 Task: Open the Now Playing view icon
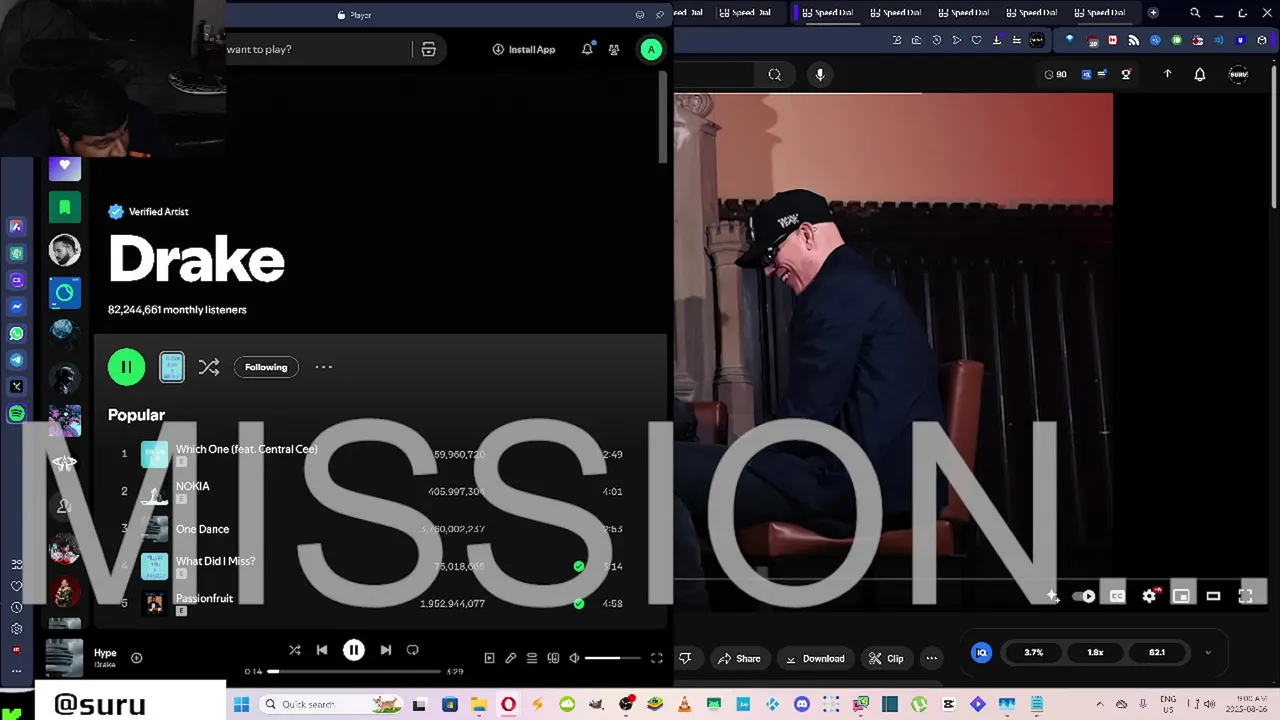pos(489,658)
